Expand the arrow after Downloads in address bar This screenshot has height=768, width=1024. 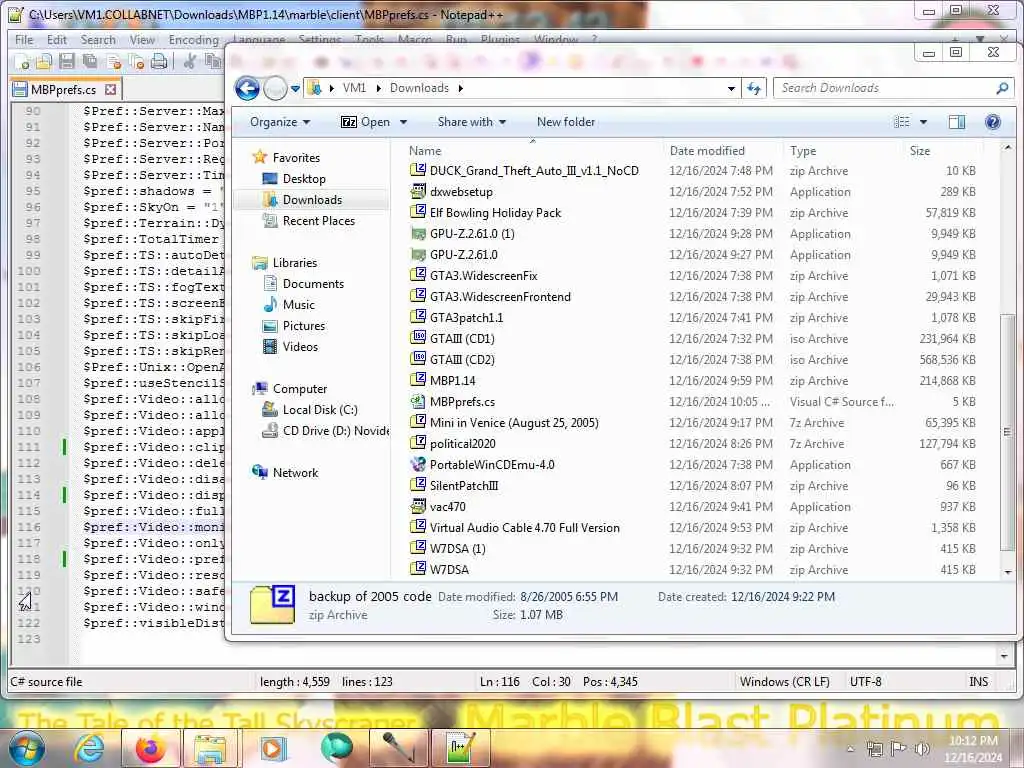coord(460,88)
